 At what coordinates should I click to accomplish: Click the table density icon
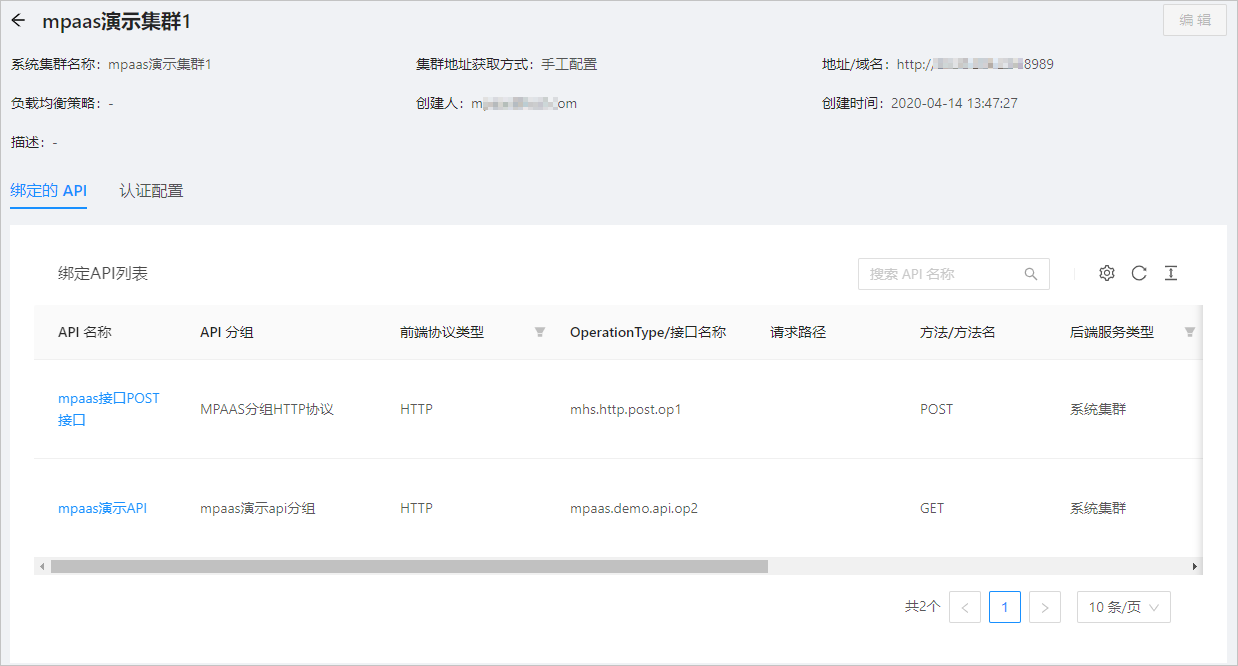pos(1171,273)
